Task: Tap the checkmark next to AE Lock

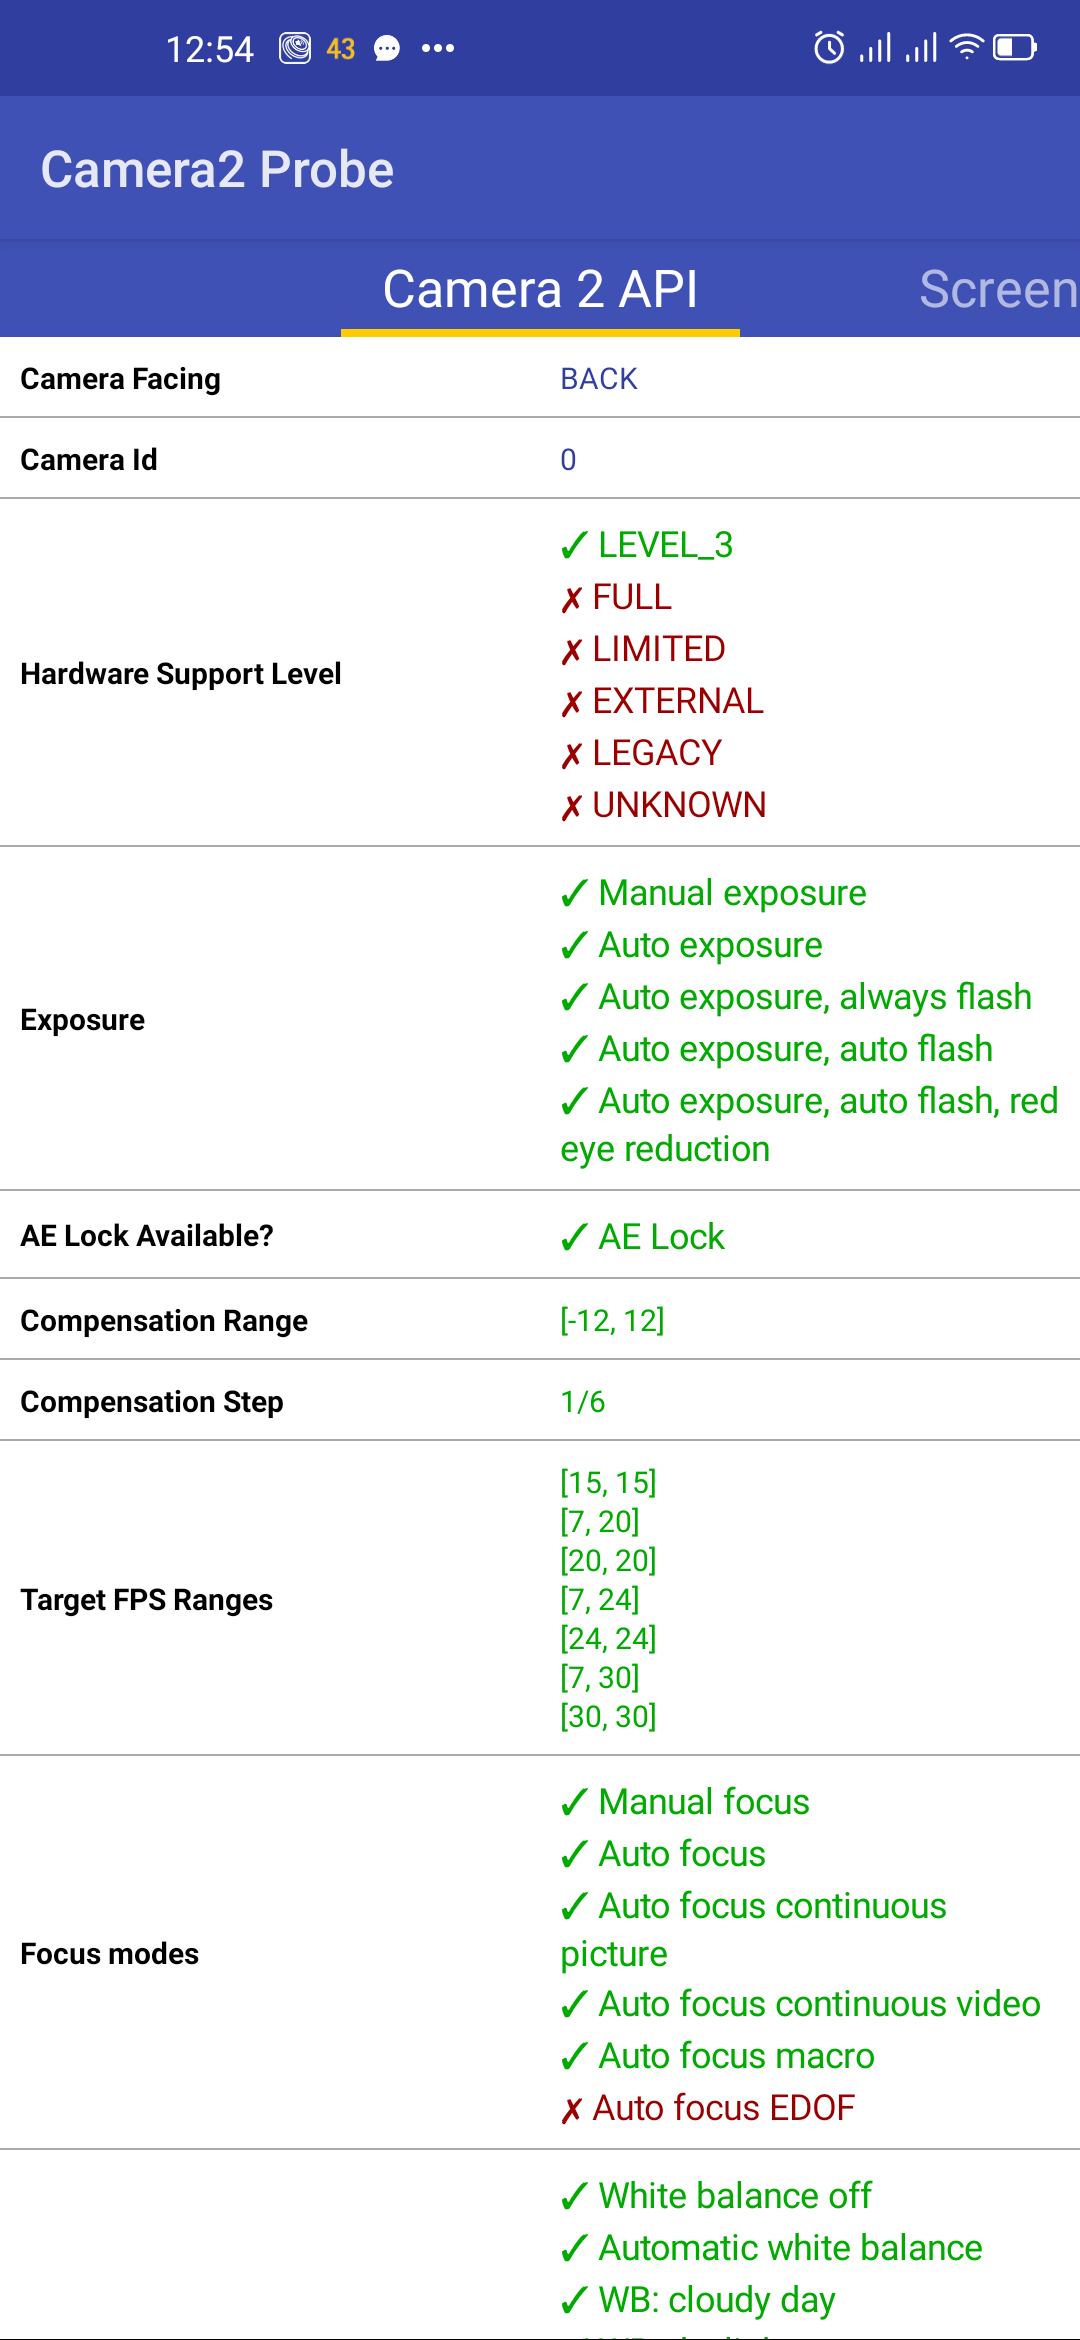Action: pos(574,1238)
